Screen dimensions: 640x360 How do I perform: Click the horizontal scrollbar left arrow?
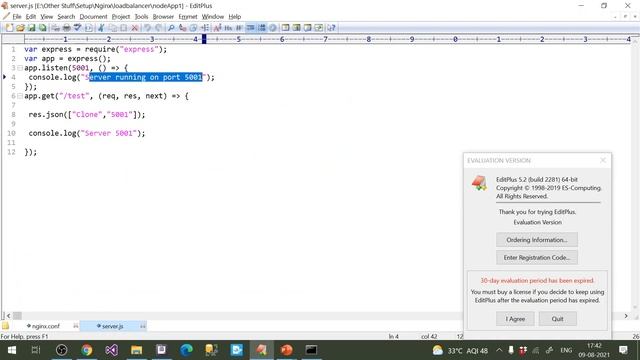coord(8,316)
